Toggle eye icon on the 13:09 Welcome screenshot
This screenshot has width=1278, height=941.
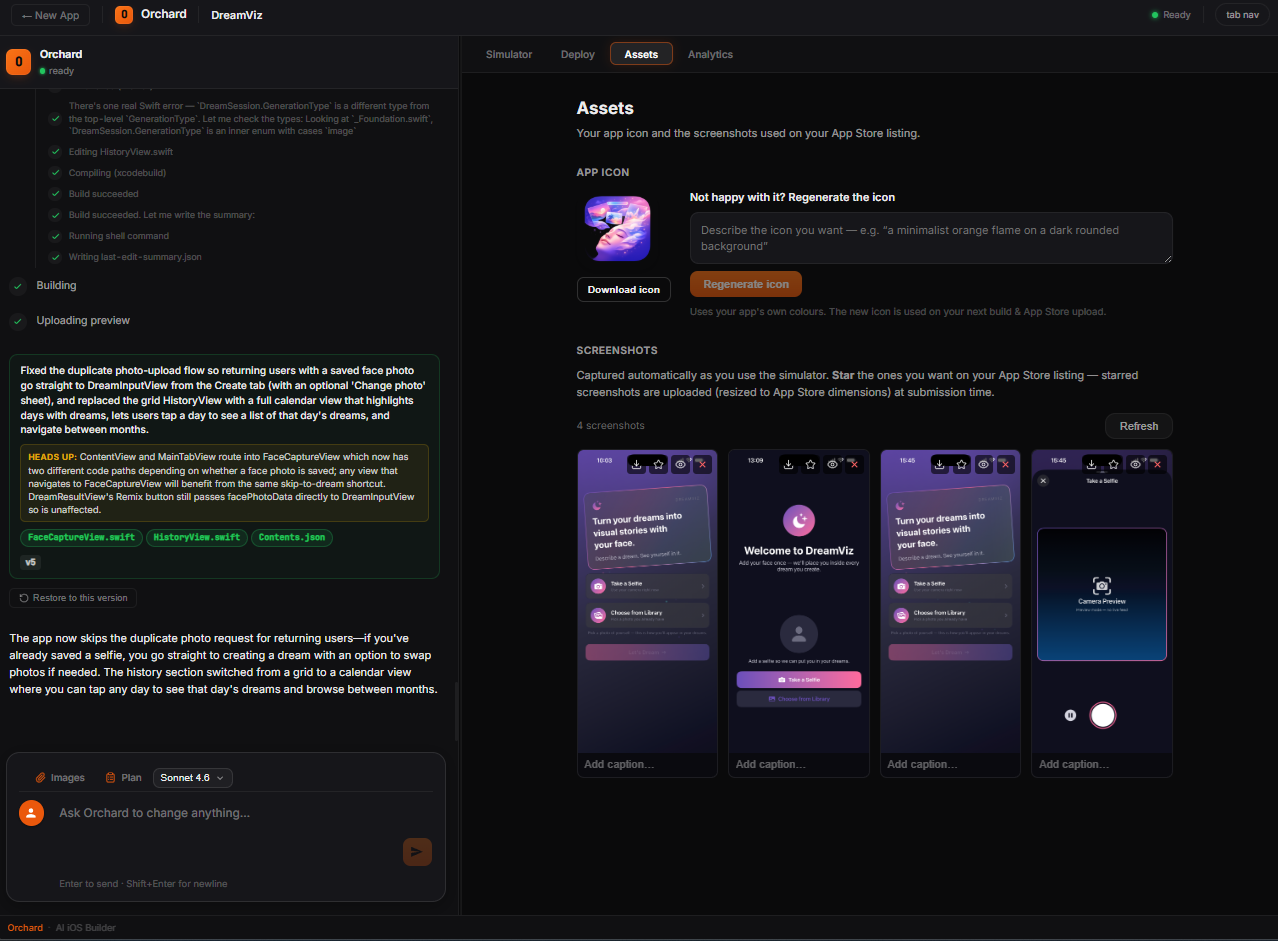(832, 464)
